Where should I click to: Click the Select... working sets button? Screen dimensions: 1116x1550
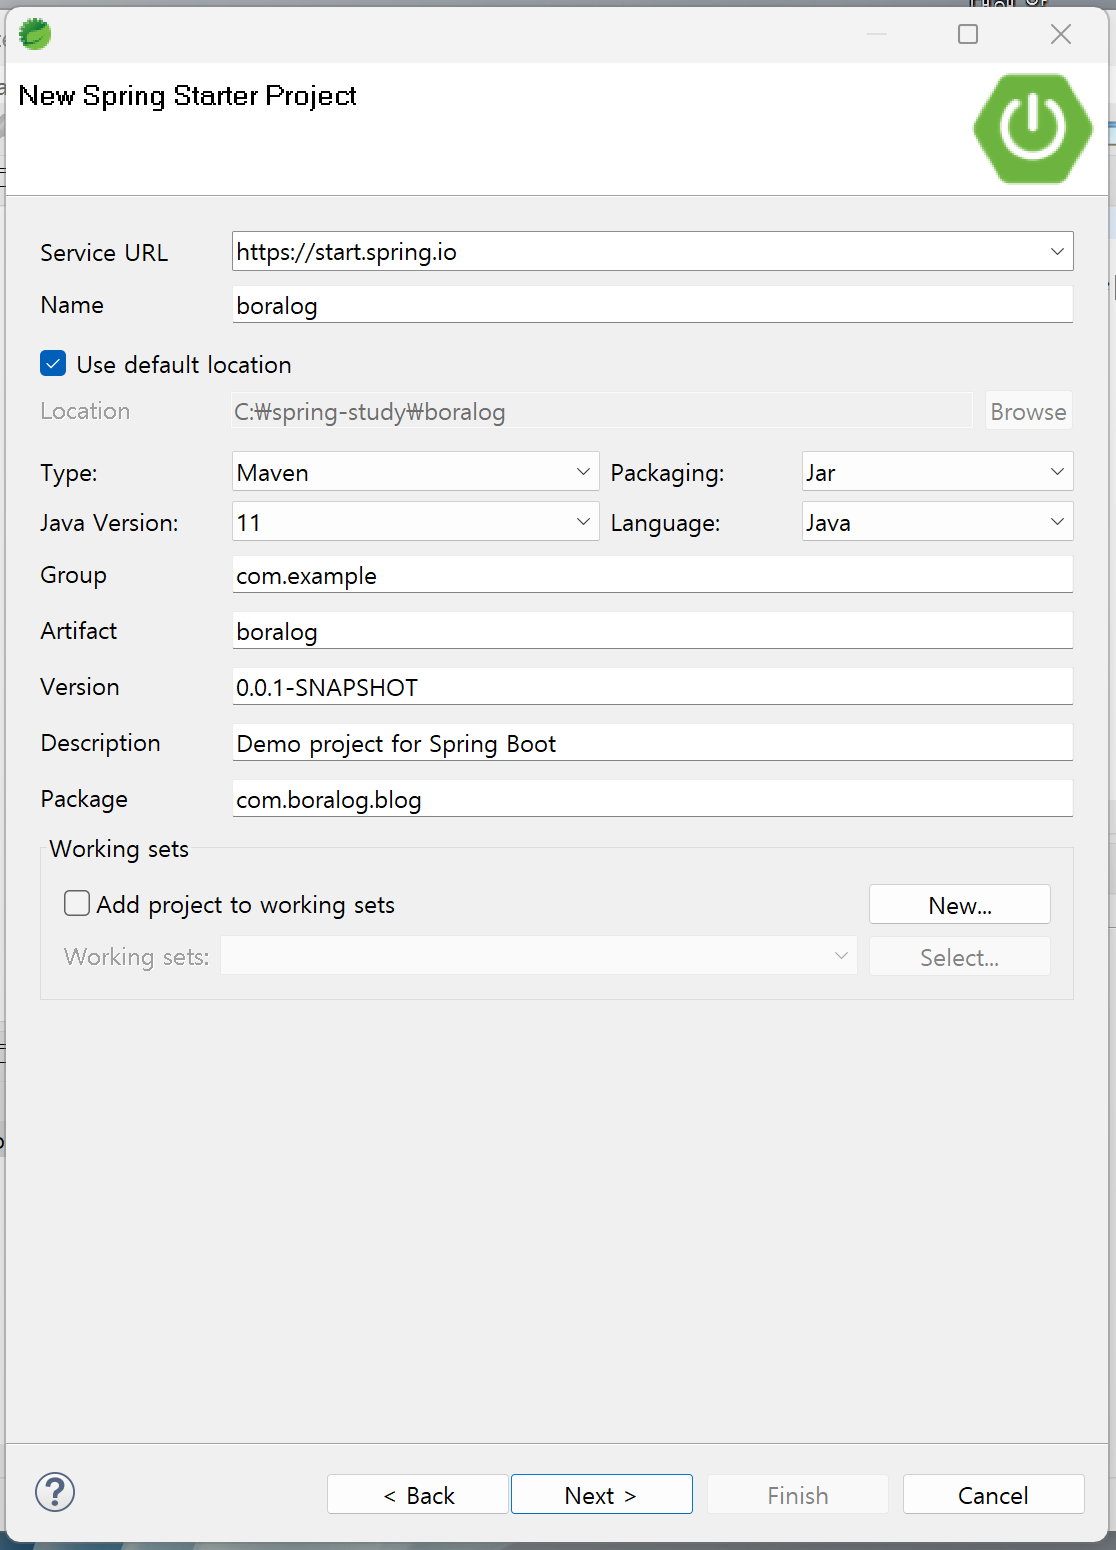(960, 956)
